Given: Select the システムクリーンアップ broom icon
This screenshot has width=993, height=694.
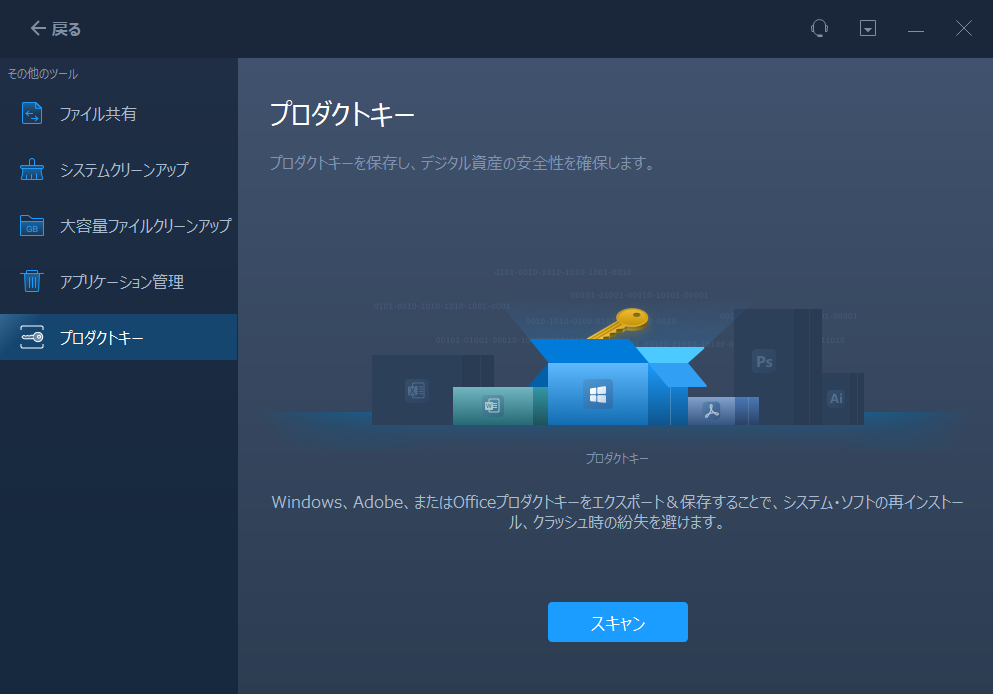Looking at the screenshot, I should coord(33,170).
